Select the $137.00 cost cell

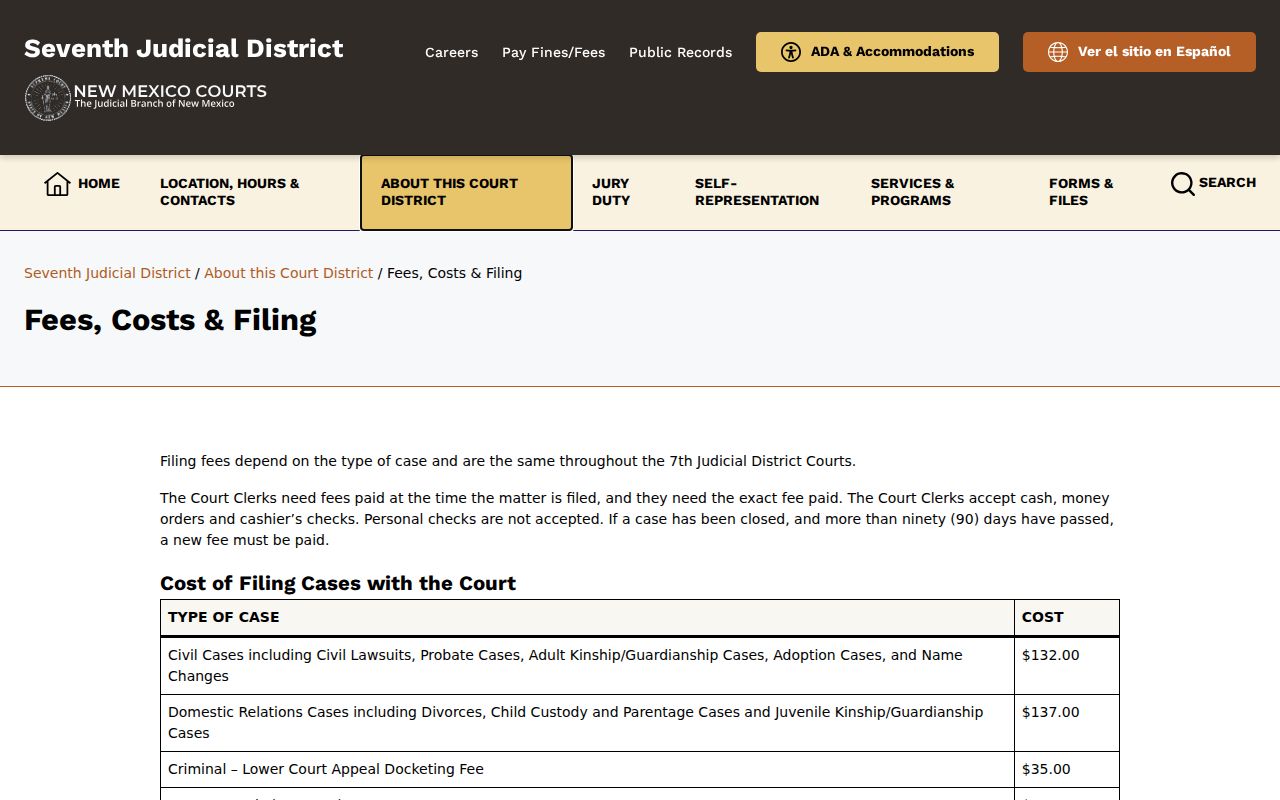tap(1067, 723)
